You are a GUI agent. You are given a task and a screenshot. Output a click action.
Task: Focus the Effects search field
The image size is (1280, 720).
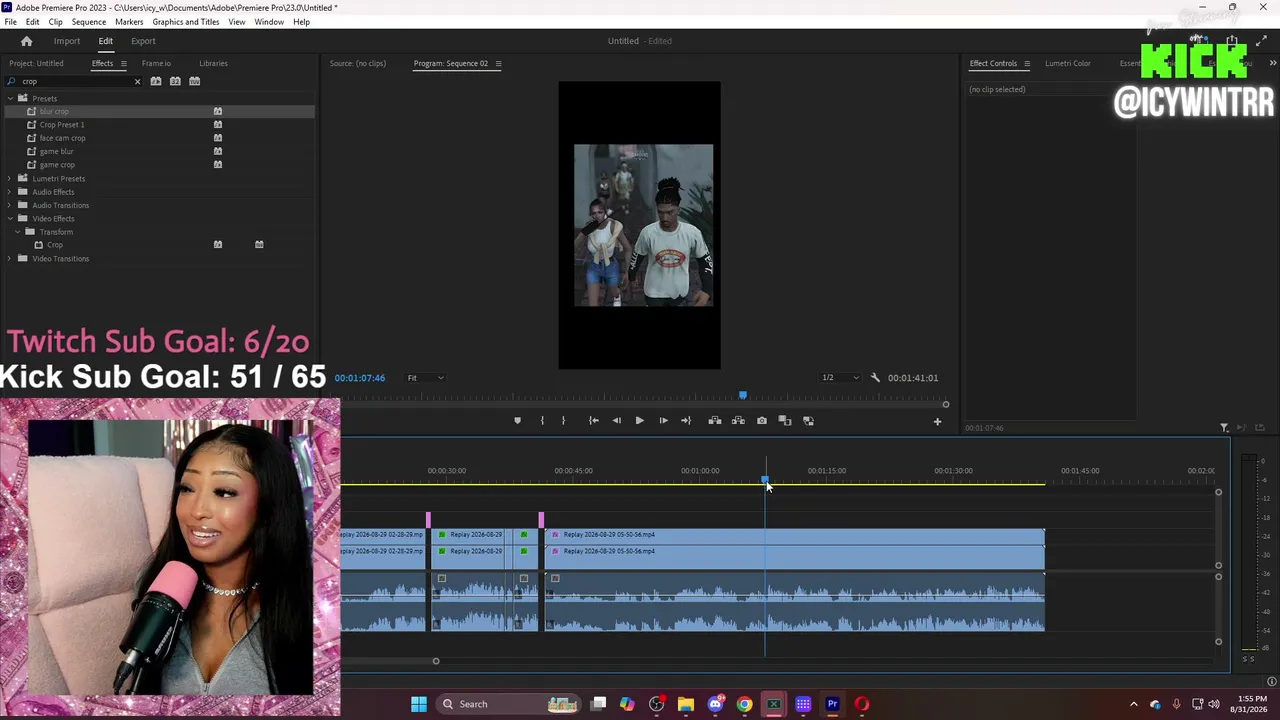pos(75,81)
